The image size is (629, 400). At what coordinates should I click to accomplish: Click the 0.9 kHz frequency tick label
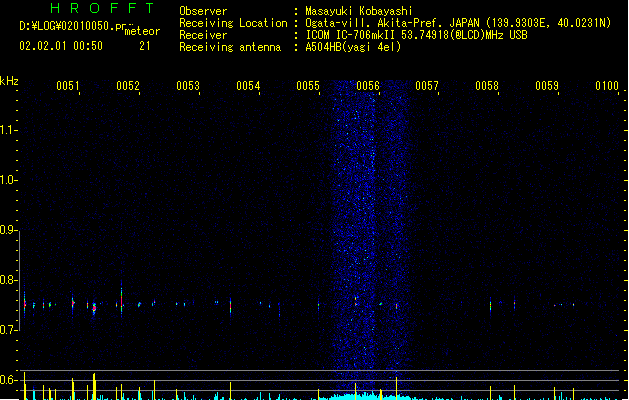[8, 230]
